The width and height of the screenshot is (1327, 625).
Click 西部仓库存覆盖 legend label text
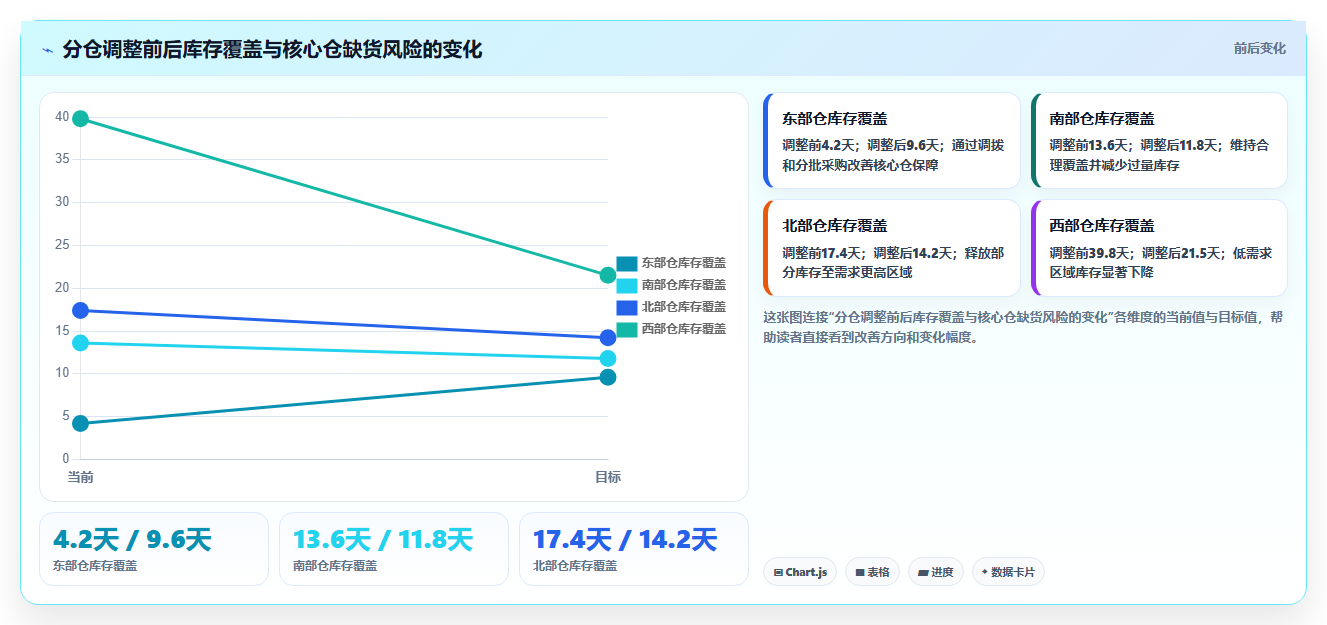[x=684, y=329]
